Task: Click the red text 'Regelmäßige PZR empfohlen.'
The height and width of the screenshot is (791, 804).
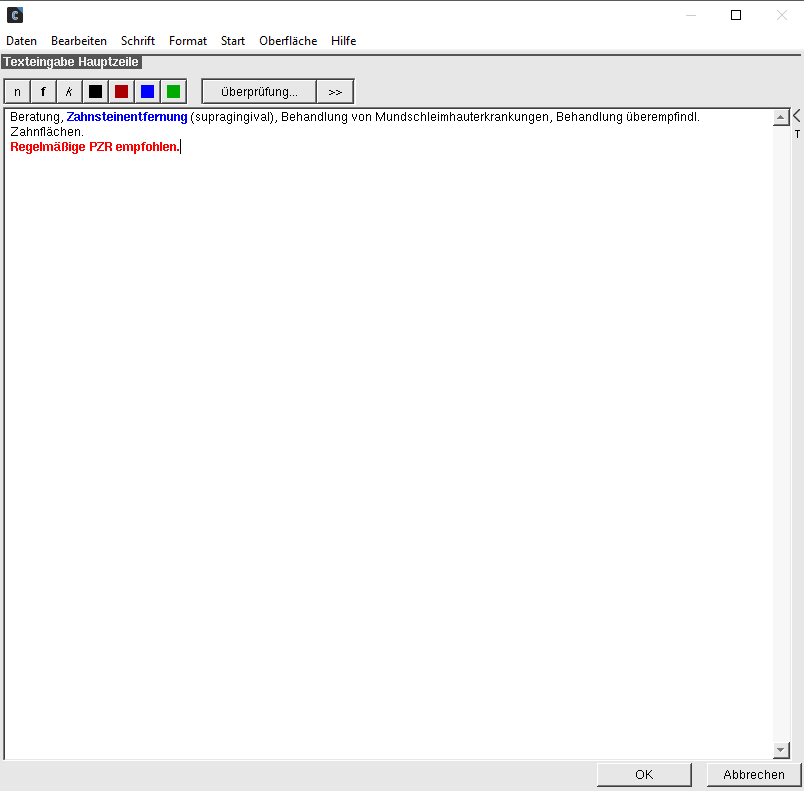Action: pos(95,147)
